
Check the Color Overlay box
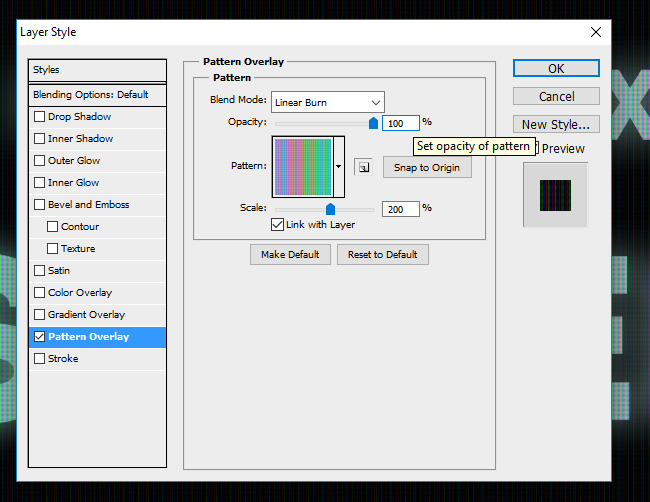(39, 292)
